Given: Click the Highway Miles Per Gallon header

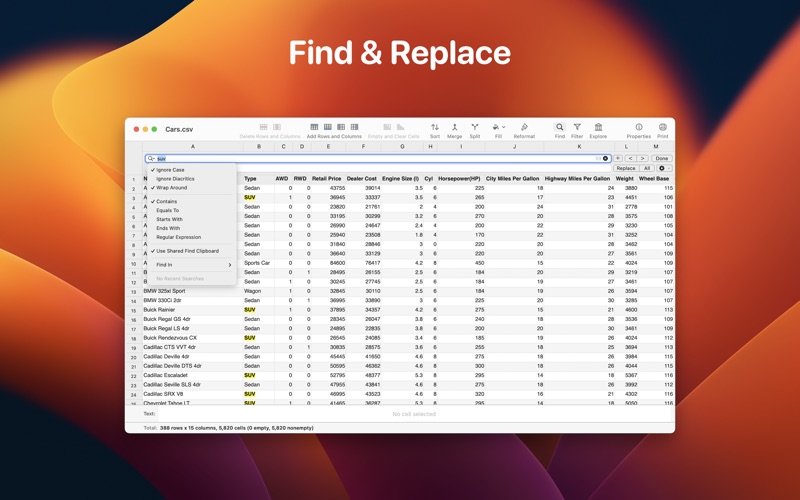Looking at the screenshot, I should pyautogui.click(x=577, y=179).
